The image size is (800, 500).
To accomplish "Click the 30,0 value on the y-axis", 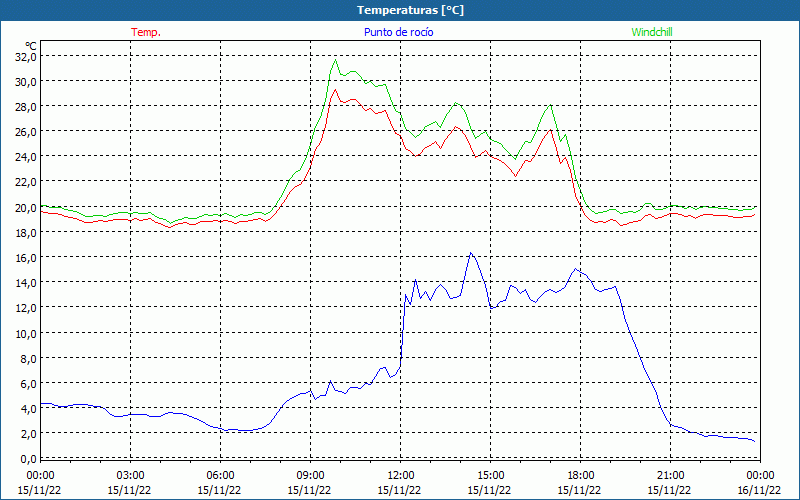I will tap(26, 82).
